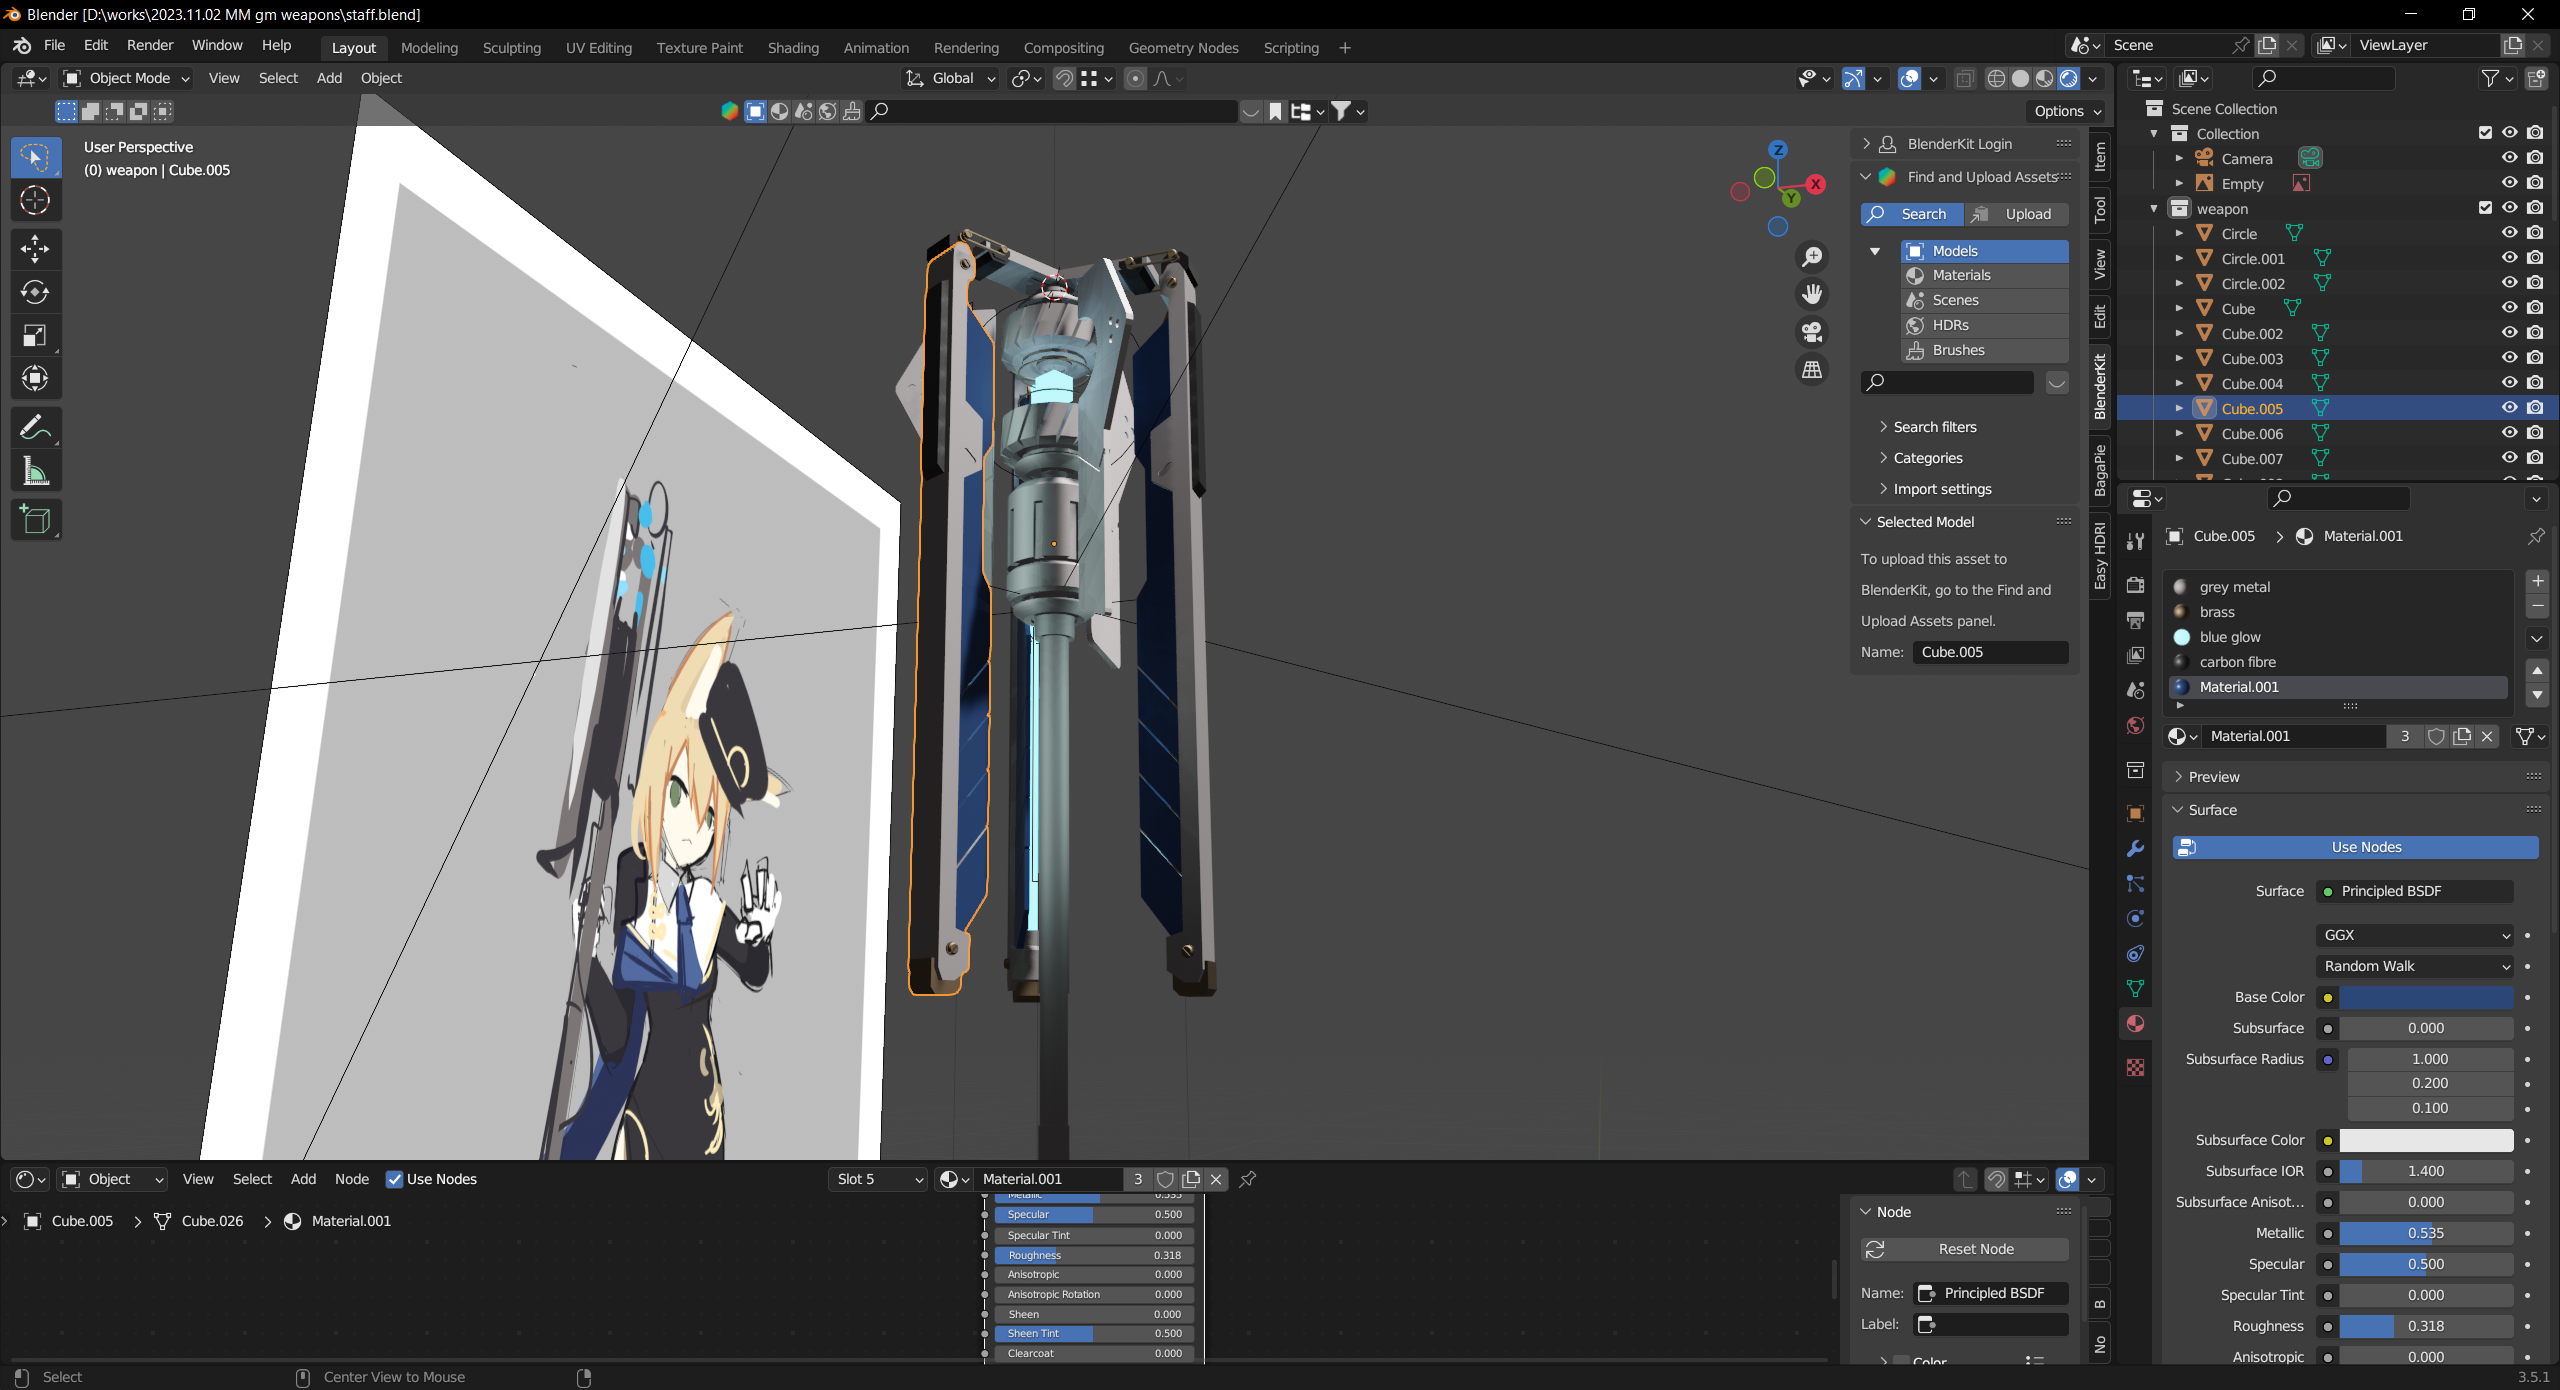Open the Slot 5 material slot dropdown
The height and width of the screenshot is (1390, 2560).
click(879, 1179)
